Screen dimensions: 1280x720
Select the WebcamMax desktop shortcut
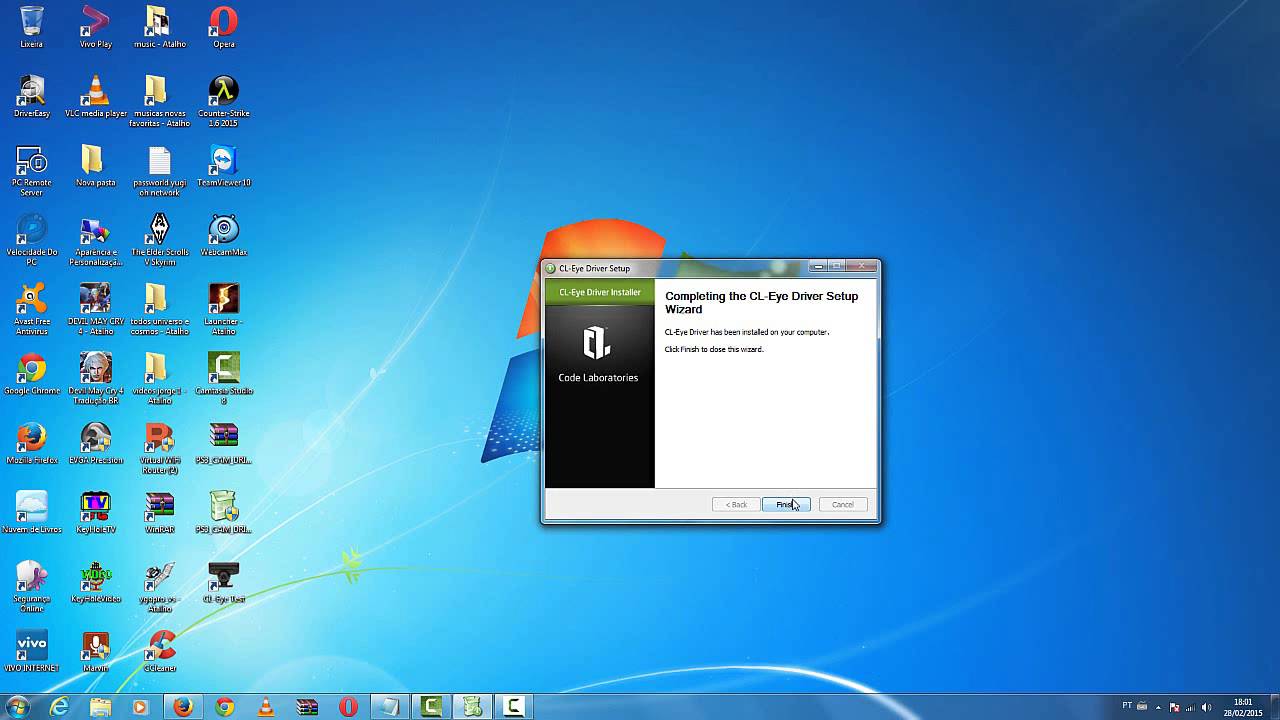[x=224, y=234]
